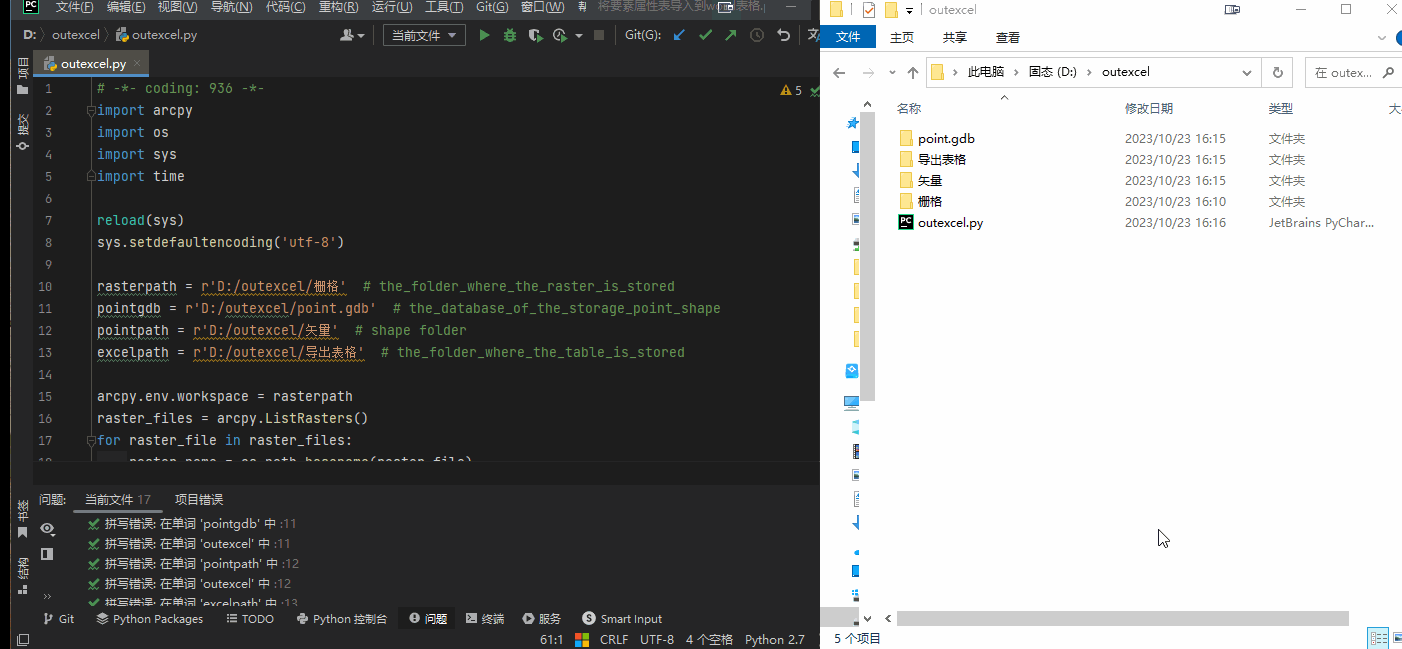Screen dimensions: 1402x649
Task: Click outexcel breadcrumb in PyCharm navigation bar
Action: coord(76,35)
